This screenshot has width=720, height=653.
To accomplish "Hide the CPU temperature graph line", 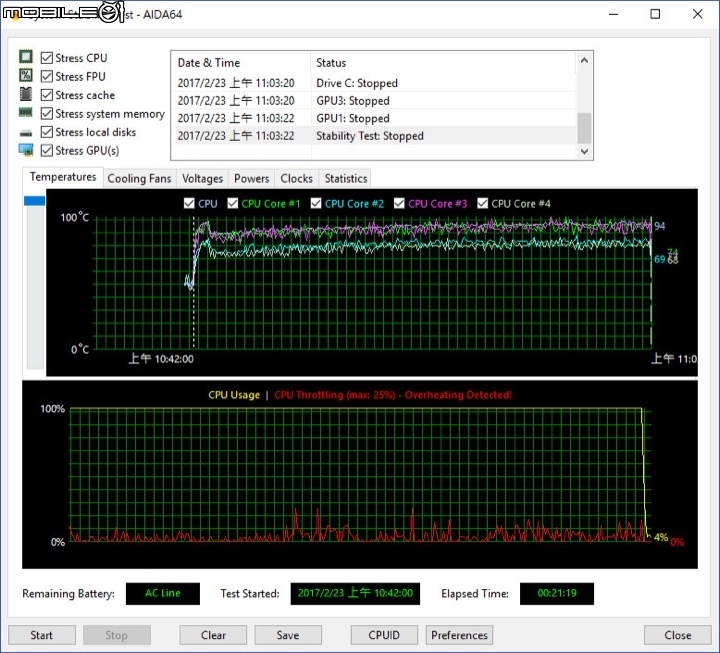I will pos(189,203).
